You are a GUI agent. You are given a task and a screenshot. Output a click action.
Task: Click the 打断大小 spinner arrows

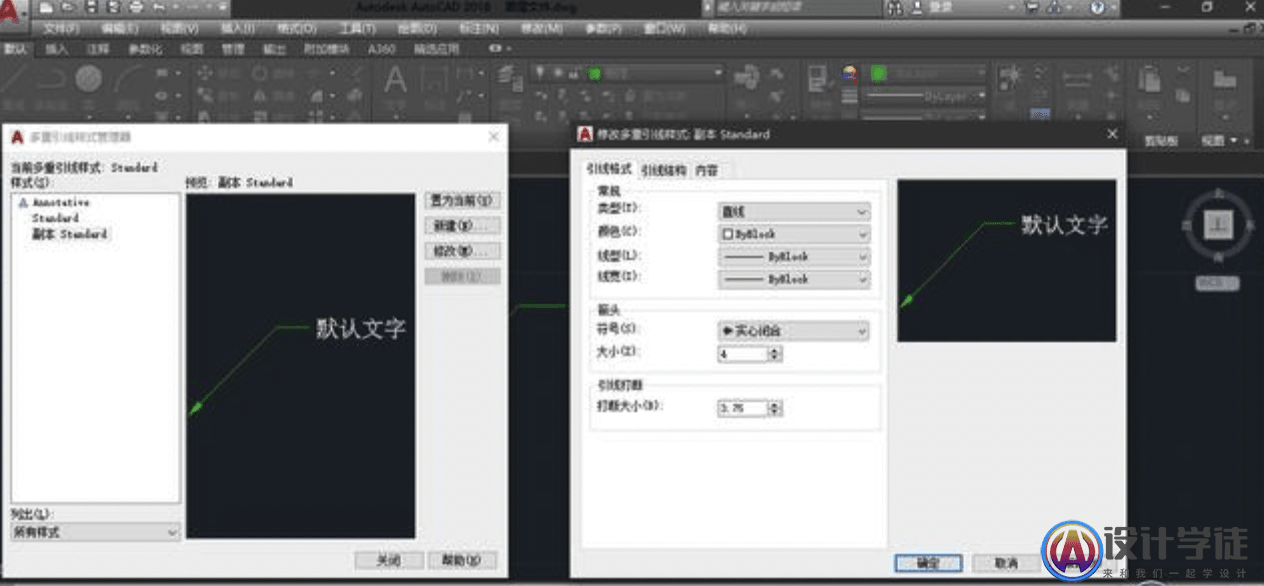[x=775, y=408]
